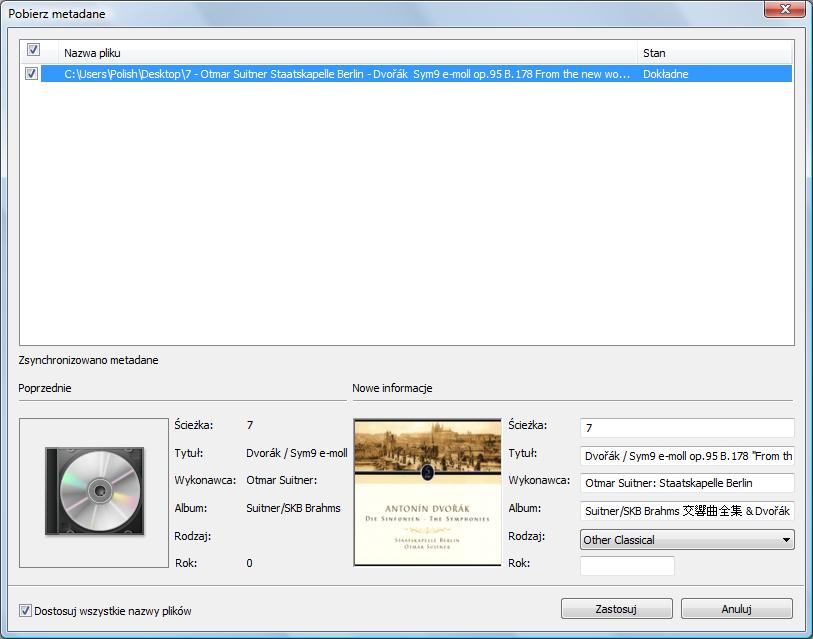Click previous Rok value '0'
The image size is (813, 639).
coord(249,563)
